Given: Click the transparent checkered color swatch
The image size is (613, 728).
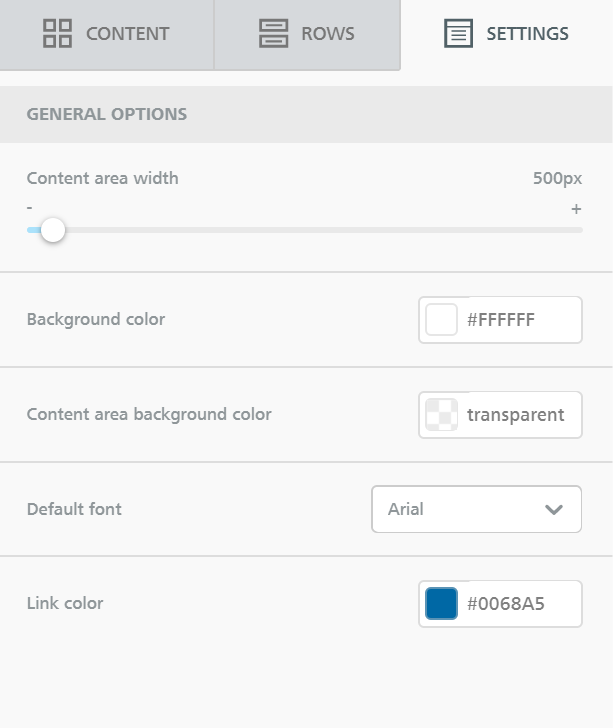Looking at the screenshot, I should 441,415.
